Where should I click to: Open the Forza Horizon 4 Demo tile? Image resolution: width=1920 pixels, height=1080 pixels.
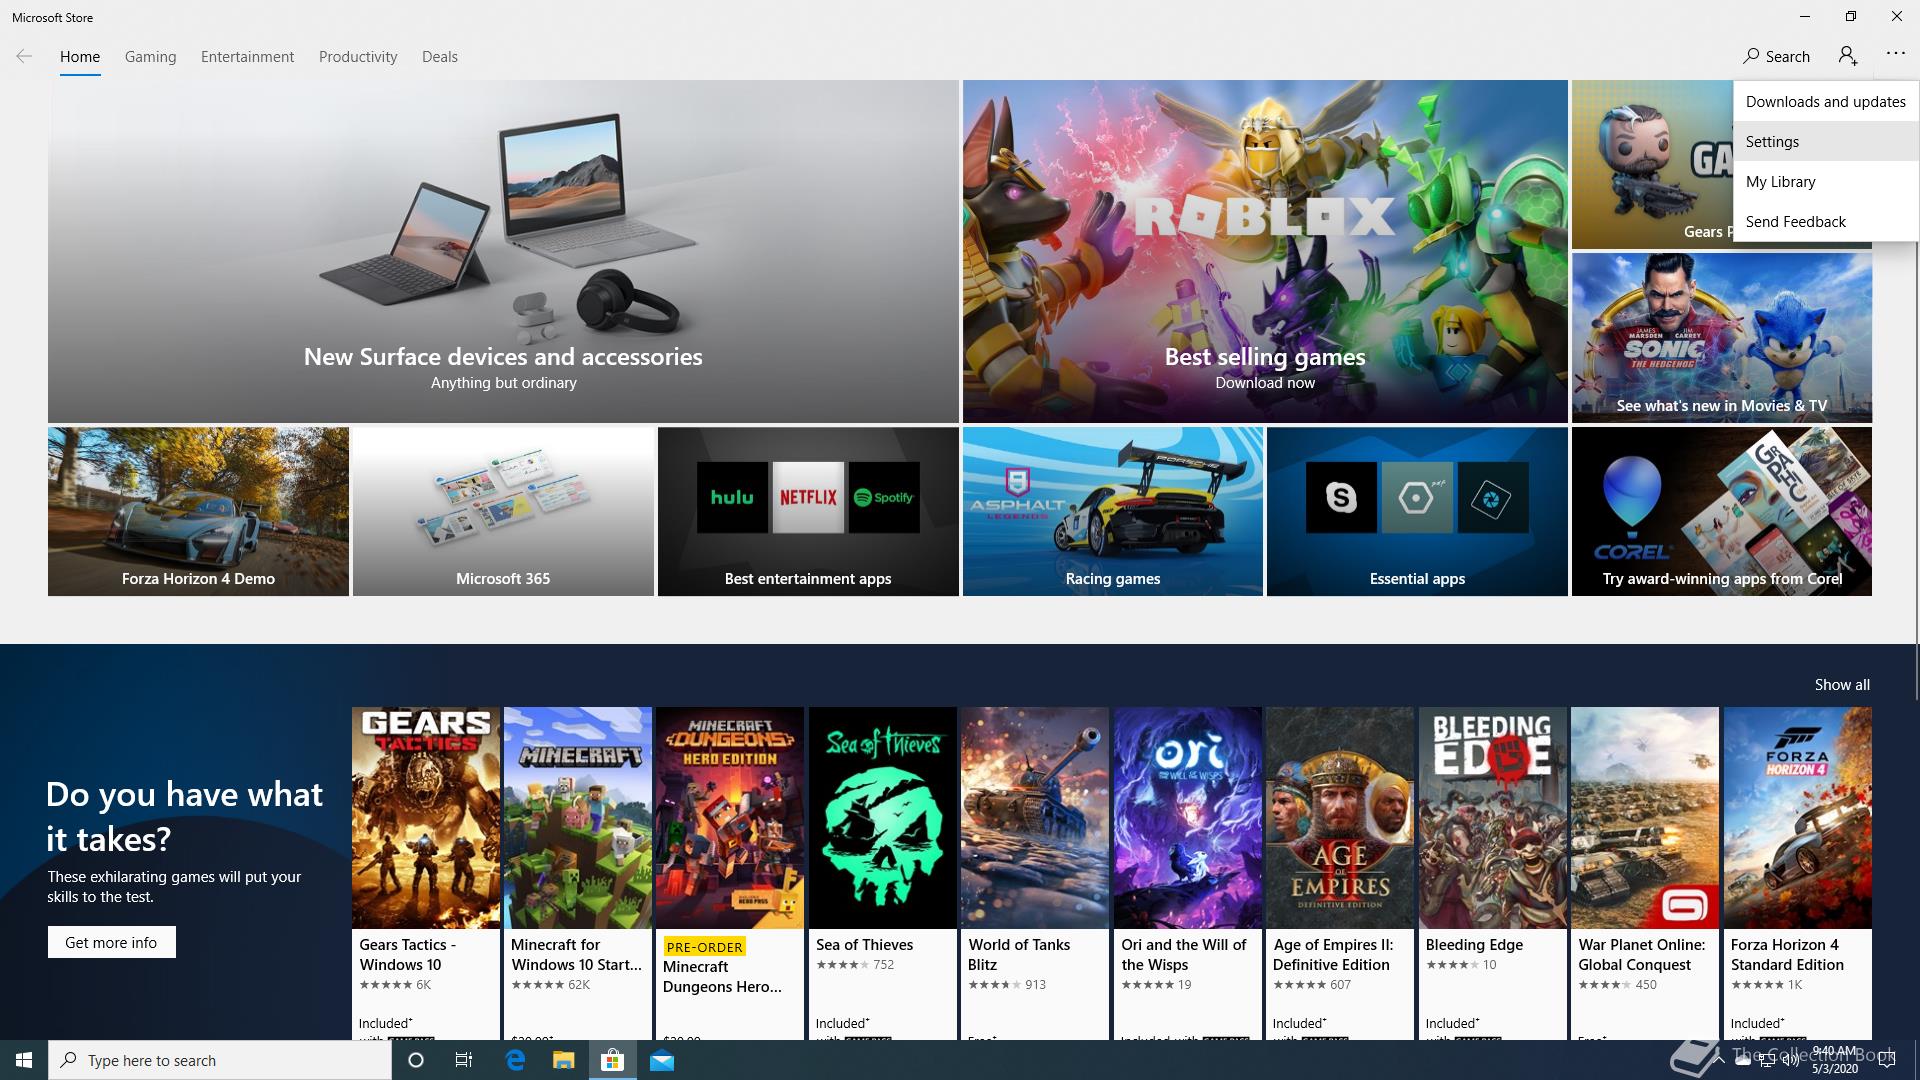coord(198,511)
